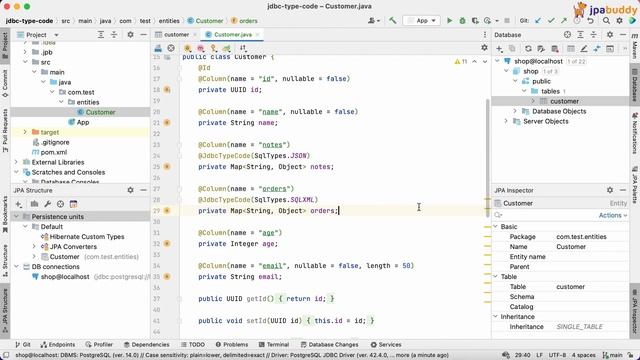Click the gutter icon beside the notes field
Viewport: 640px width, 360px height.
(167, 167)
